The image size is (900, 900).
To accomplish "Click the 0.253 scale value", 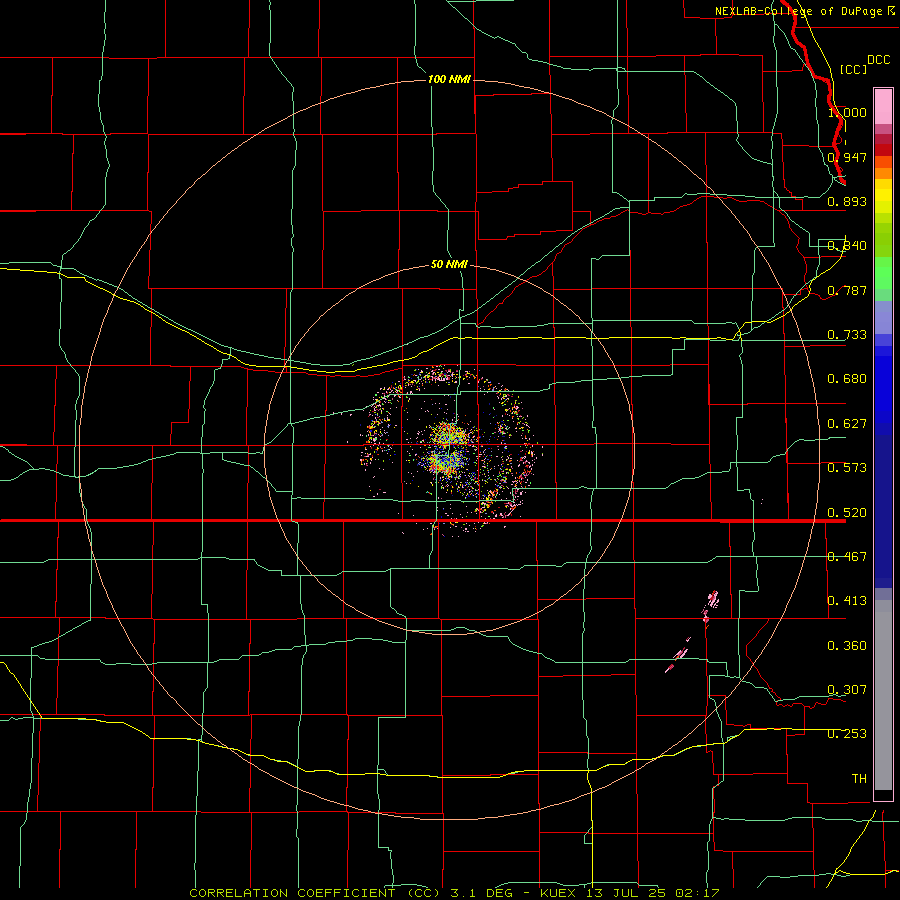I will [x=847, y=734].
